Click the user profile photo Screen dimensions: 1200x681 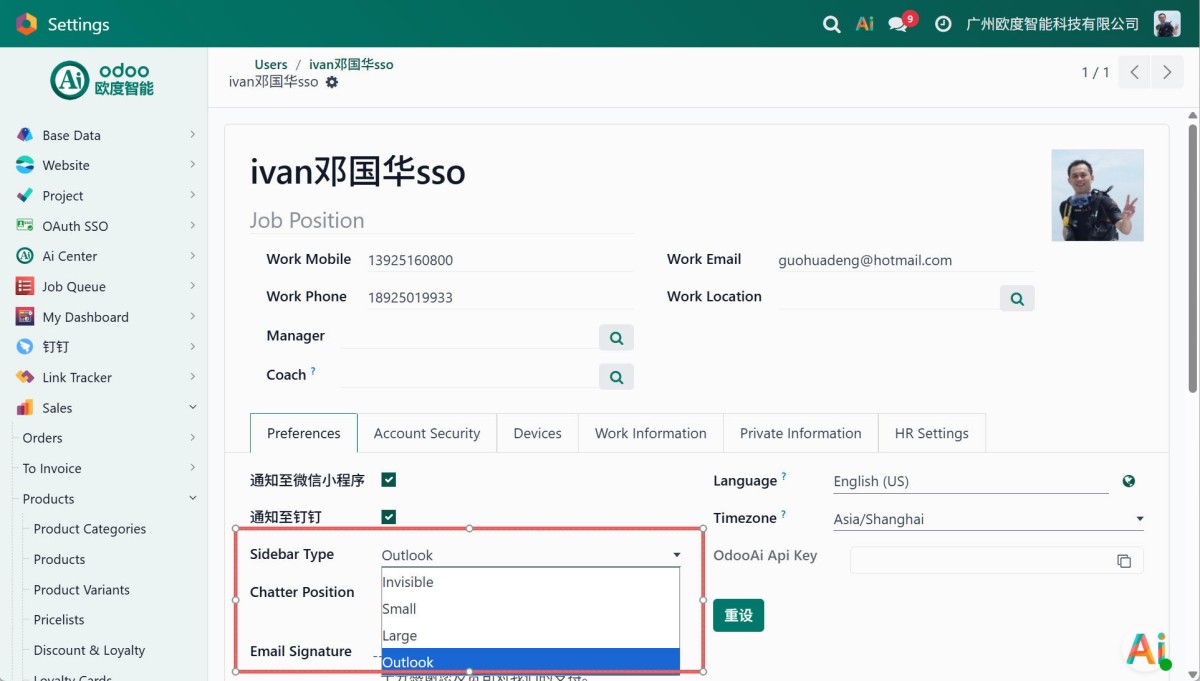1097,195
